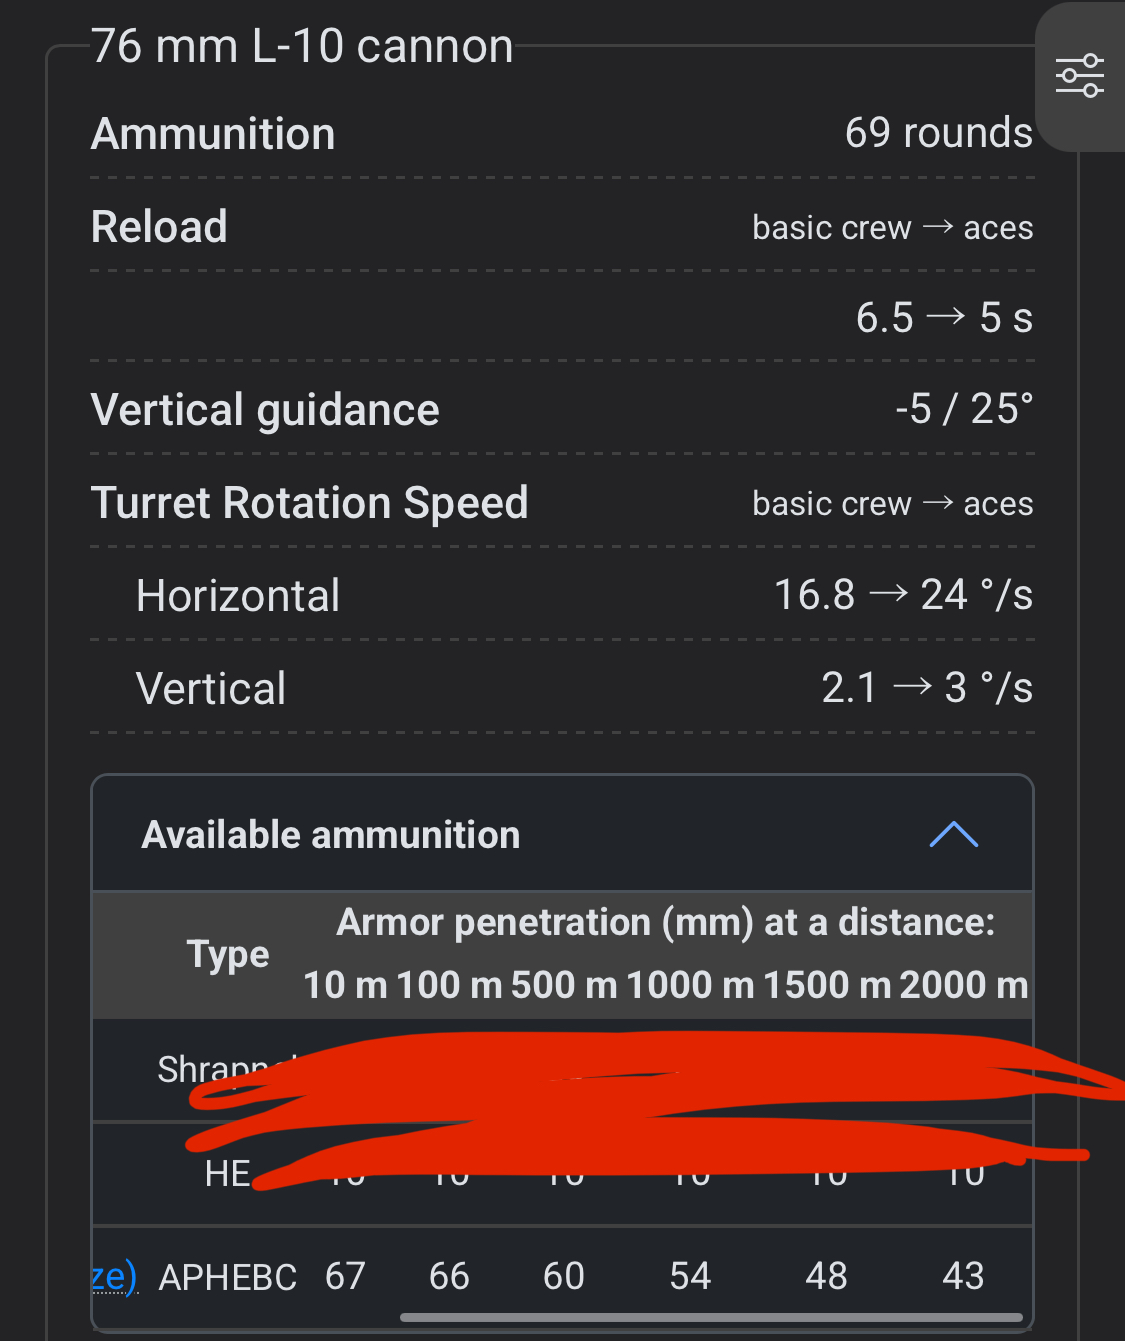Click the Reload row label
Viewport: 1125px width, 1341px height.
pyautogui.click(x=160, y=227)
